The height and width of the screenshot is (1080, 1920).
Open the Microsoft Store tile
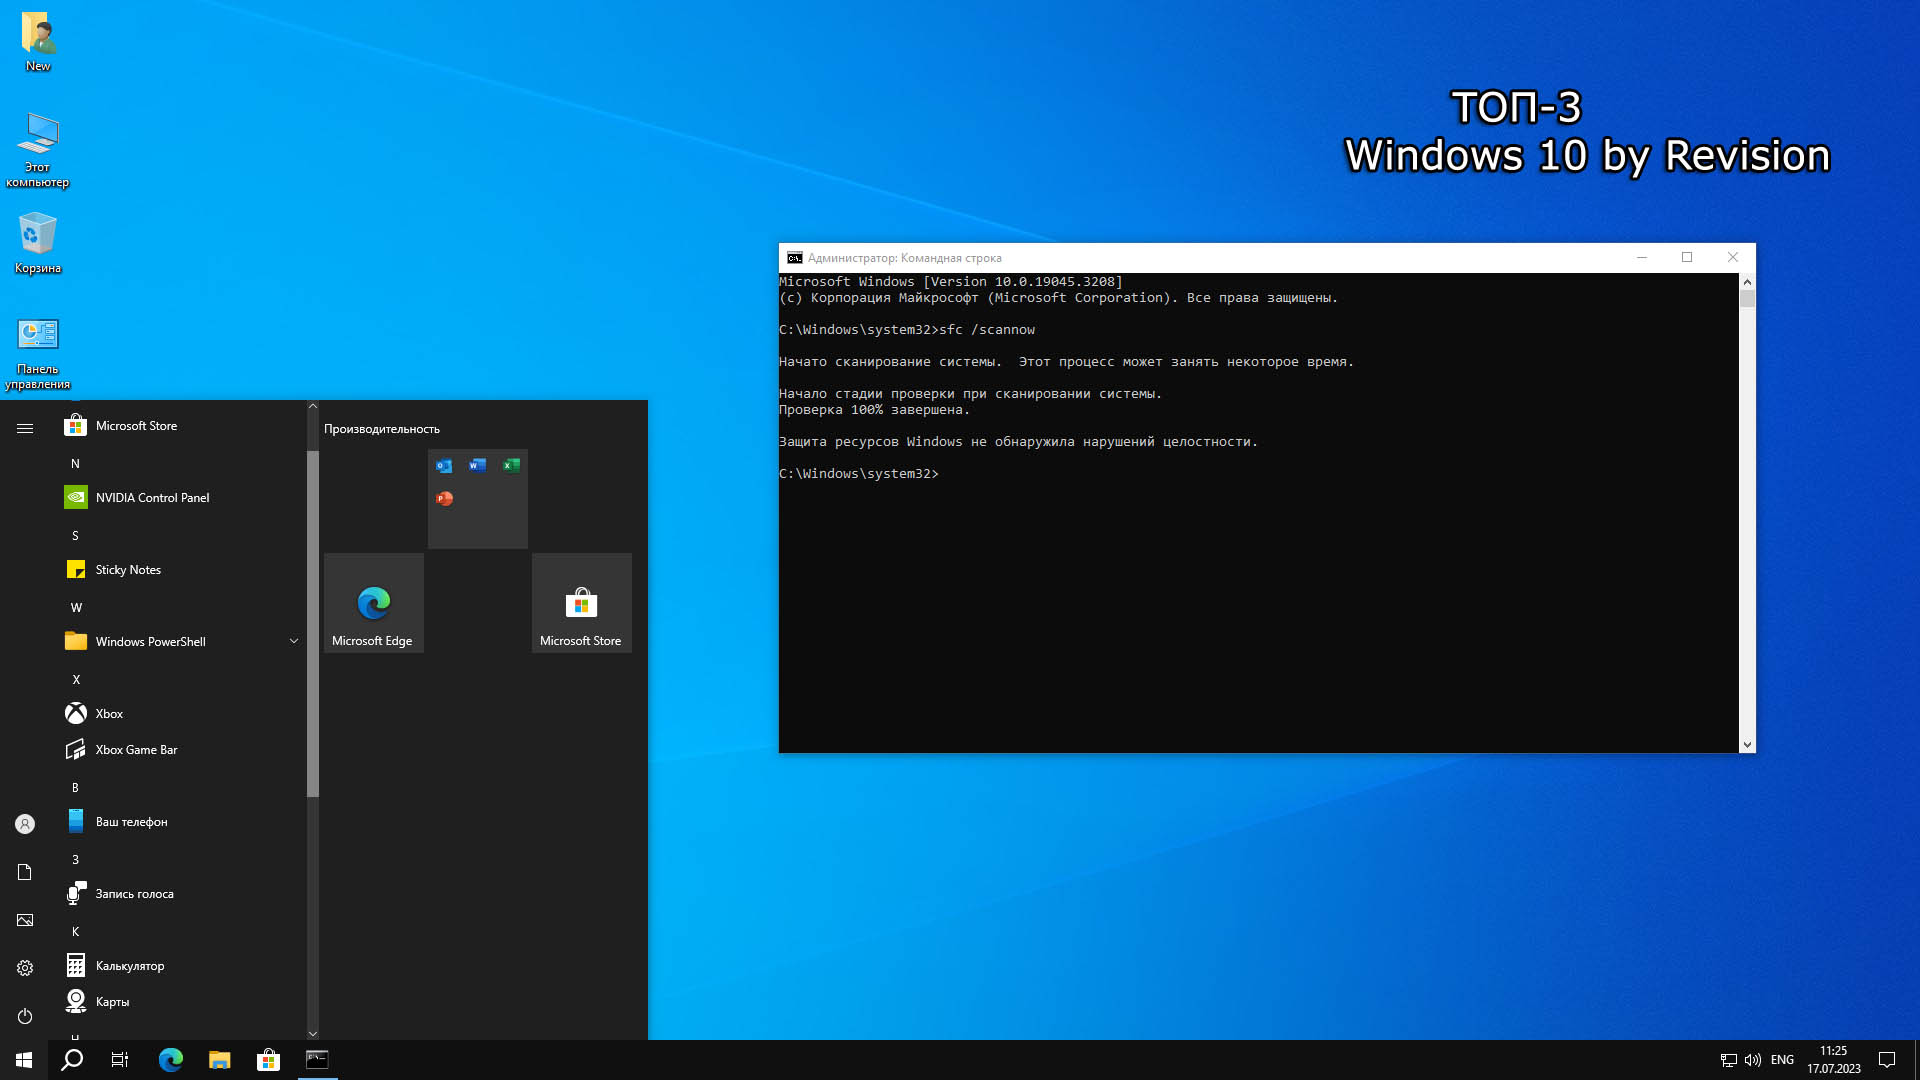coord(581,603)
